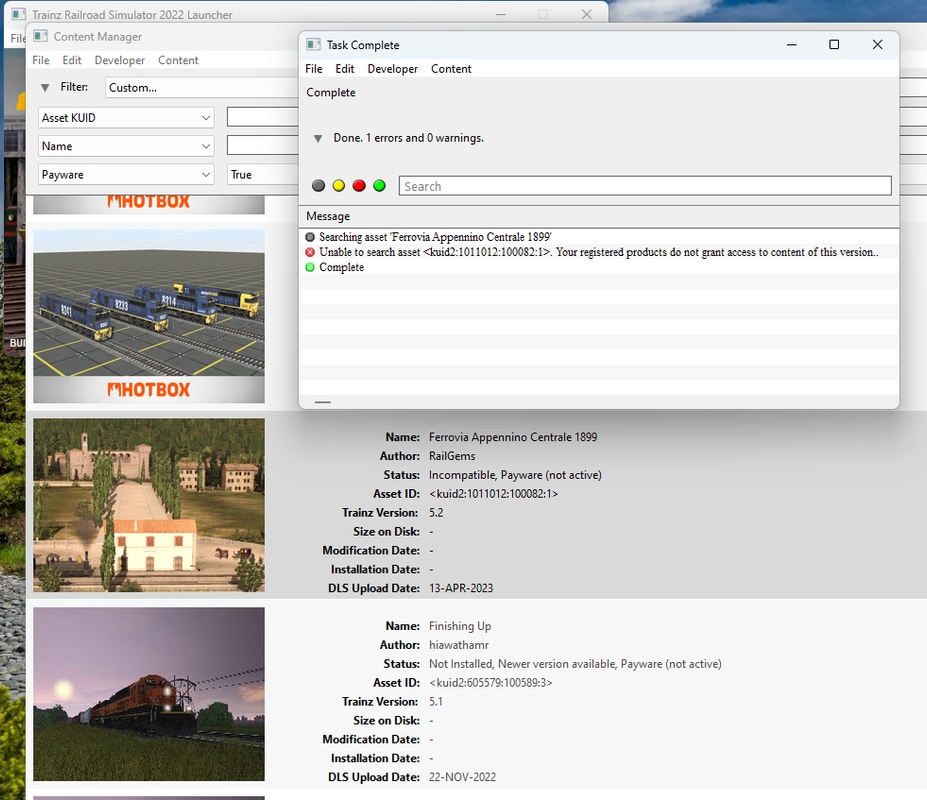This screenshot has height=800, width=927.
Task: Open the Payware filter dropdown
Action: tap(126, 174)
